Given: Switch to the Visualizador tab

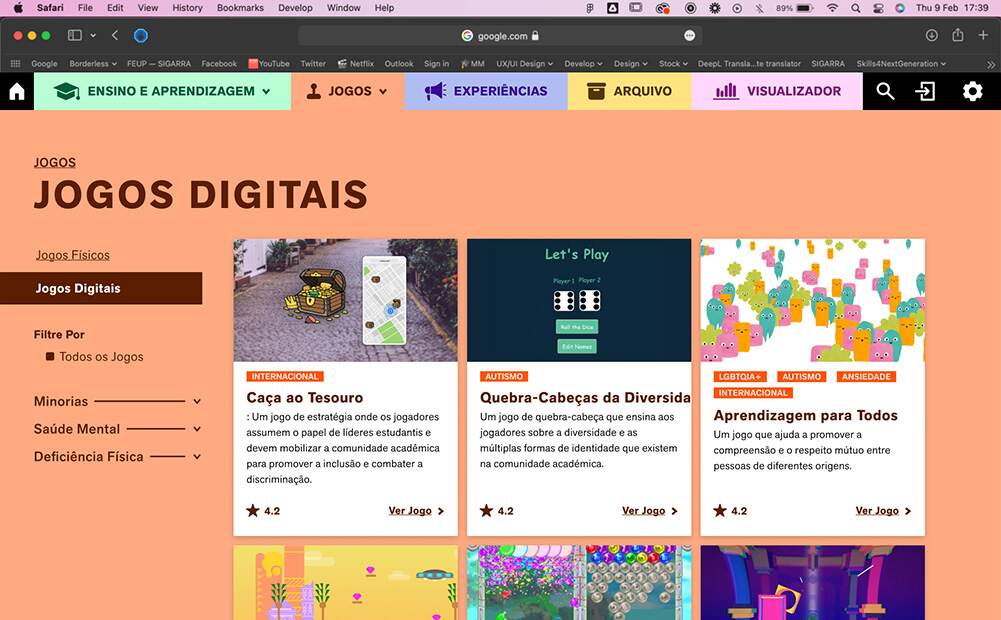Looking at the screenshot, I should [x=779, y=92].
